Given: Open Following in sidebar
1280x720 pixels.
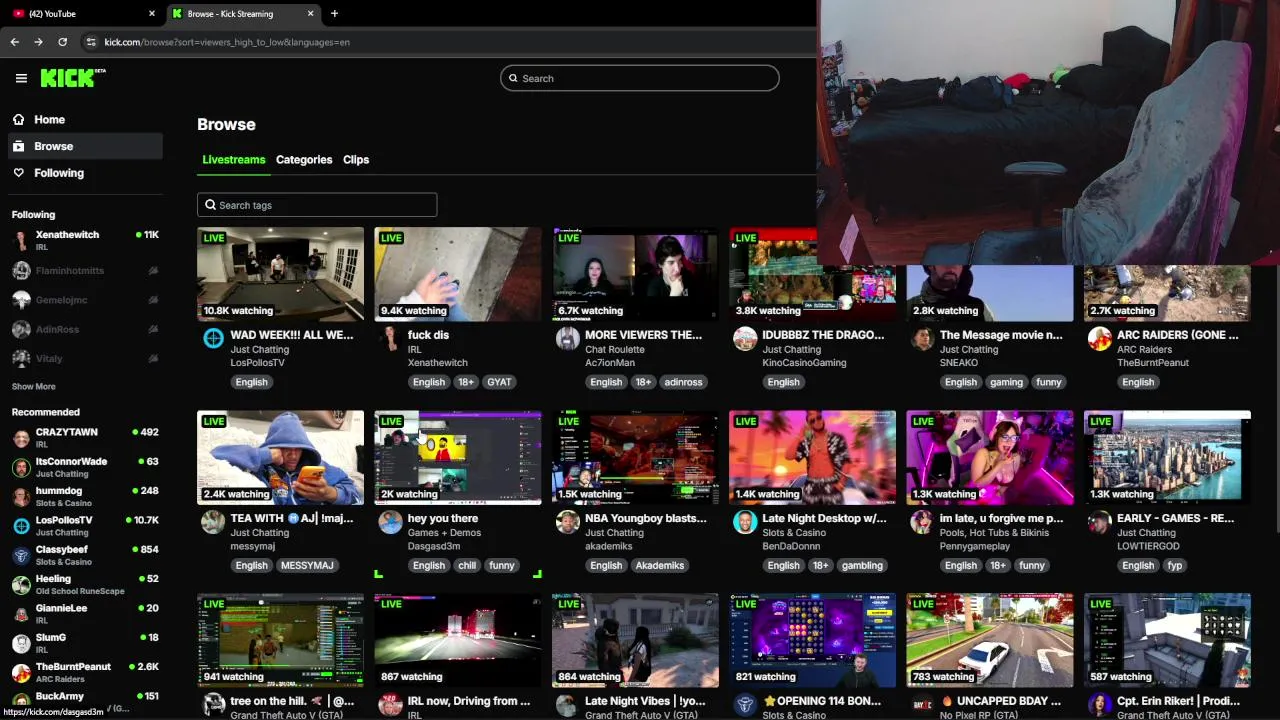Looking at the screenshot, I should pos(59,173).
